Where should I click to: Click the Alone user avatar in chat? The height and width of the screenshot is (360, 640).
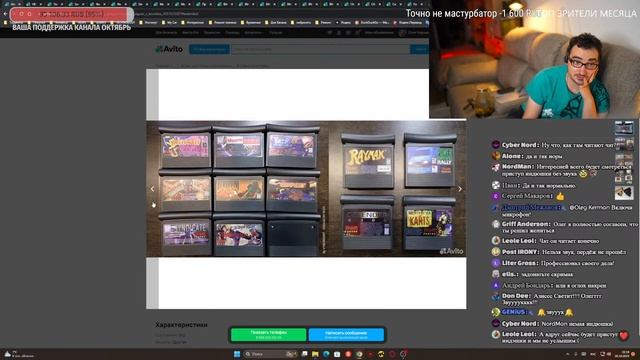[496, 156]
